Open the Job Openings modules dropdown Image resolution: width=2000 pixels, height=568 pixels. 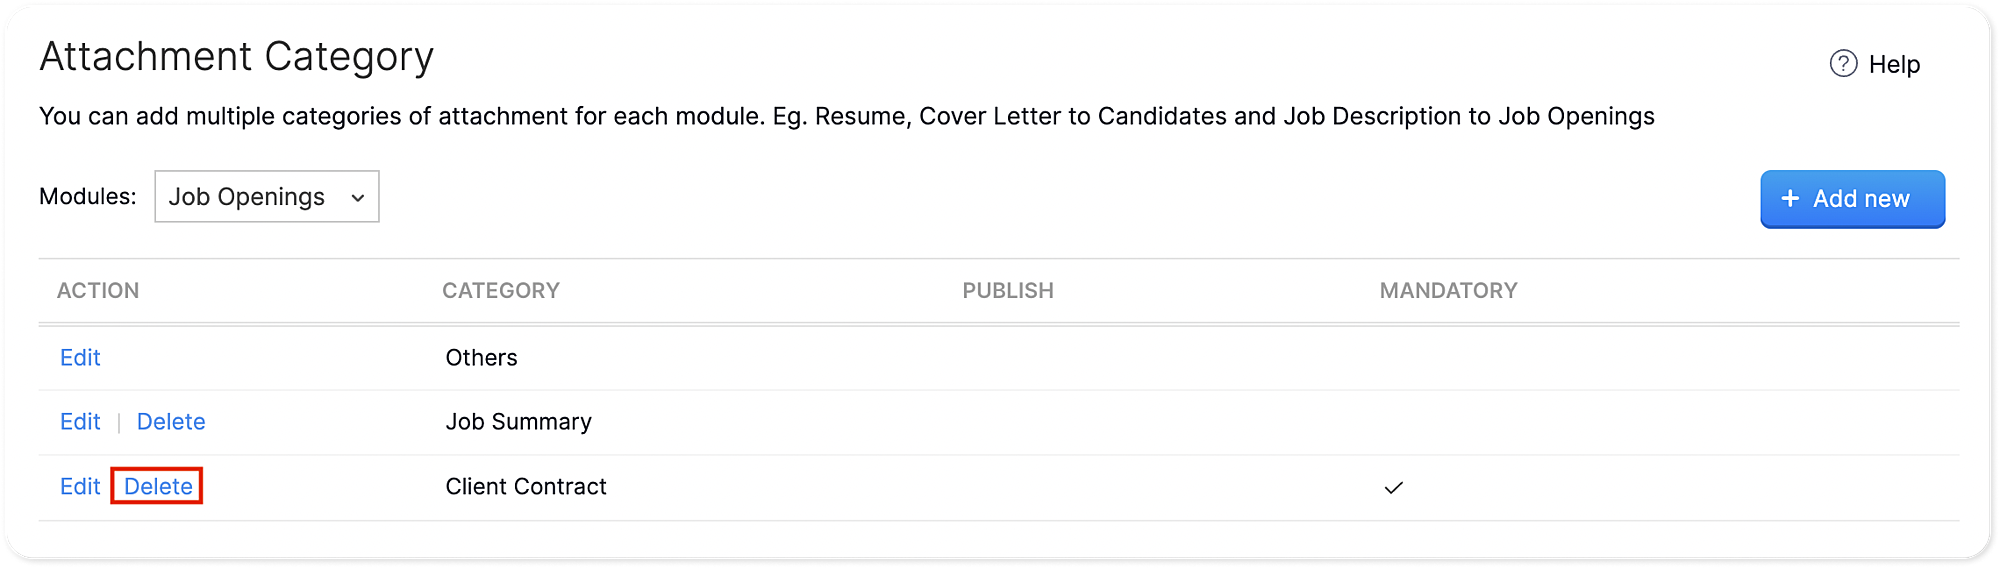pyautogui.click(x=266, y=197)
